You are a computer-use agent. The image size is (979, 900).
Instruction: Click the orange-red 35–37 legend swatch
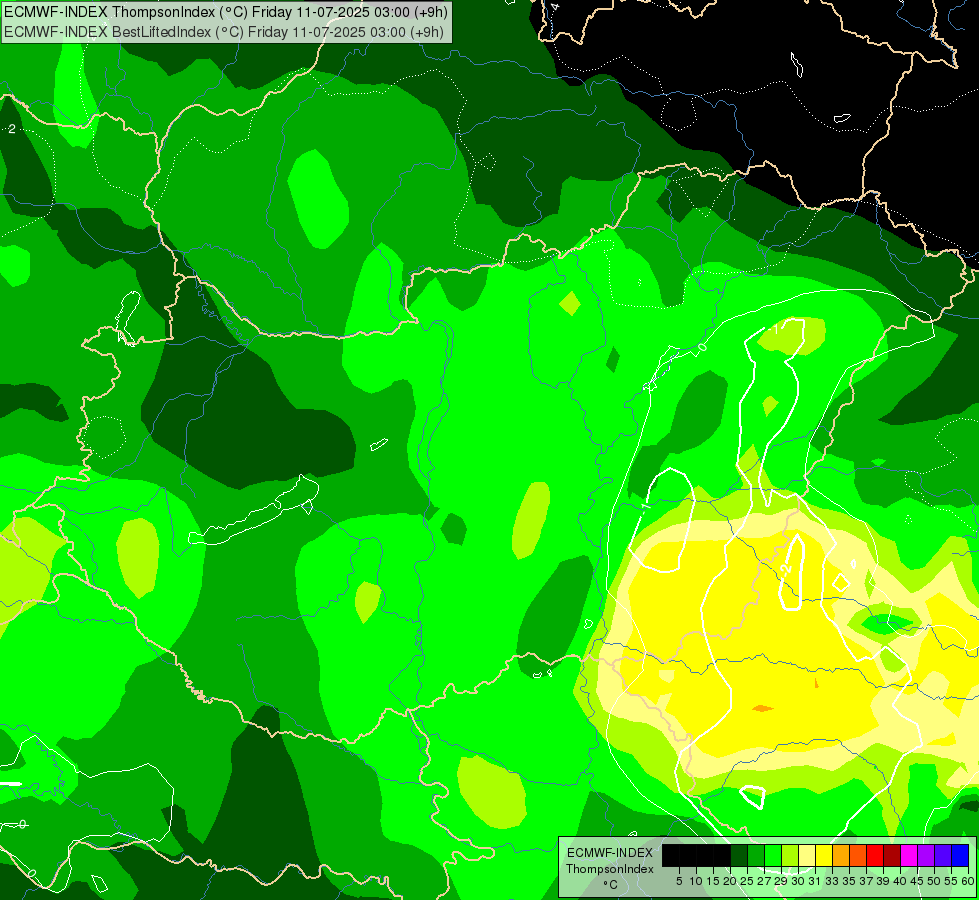(x=858, y=855)
